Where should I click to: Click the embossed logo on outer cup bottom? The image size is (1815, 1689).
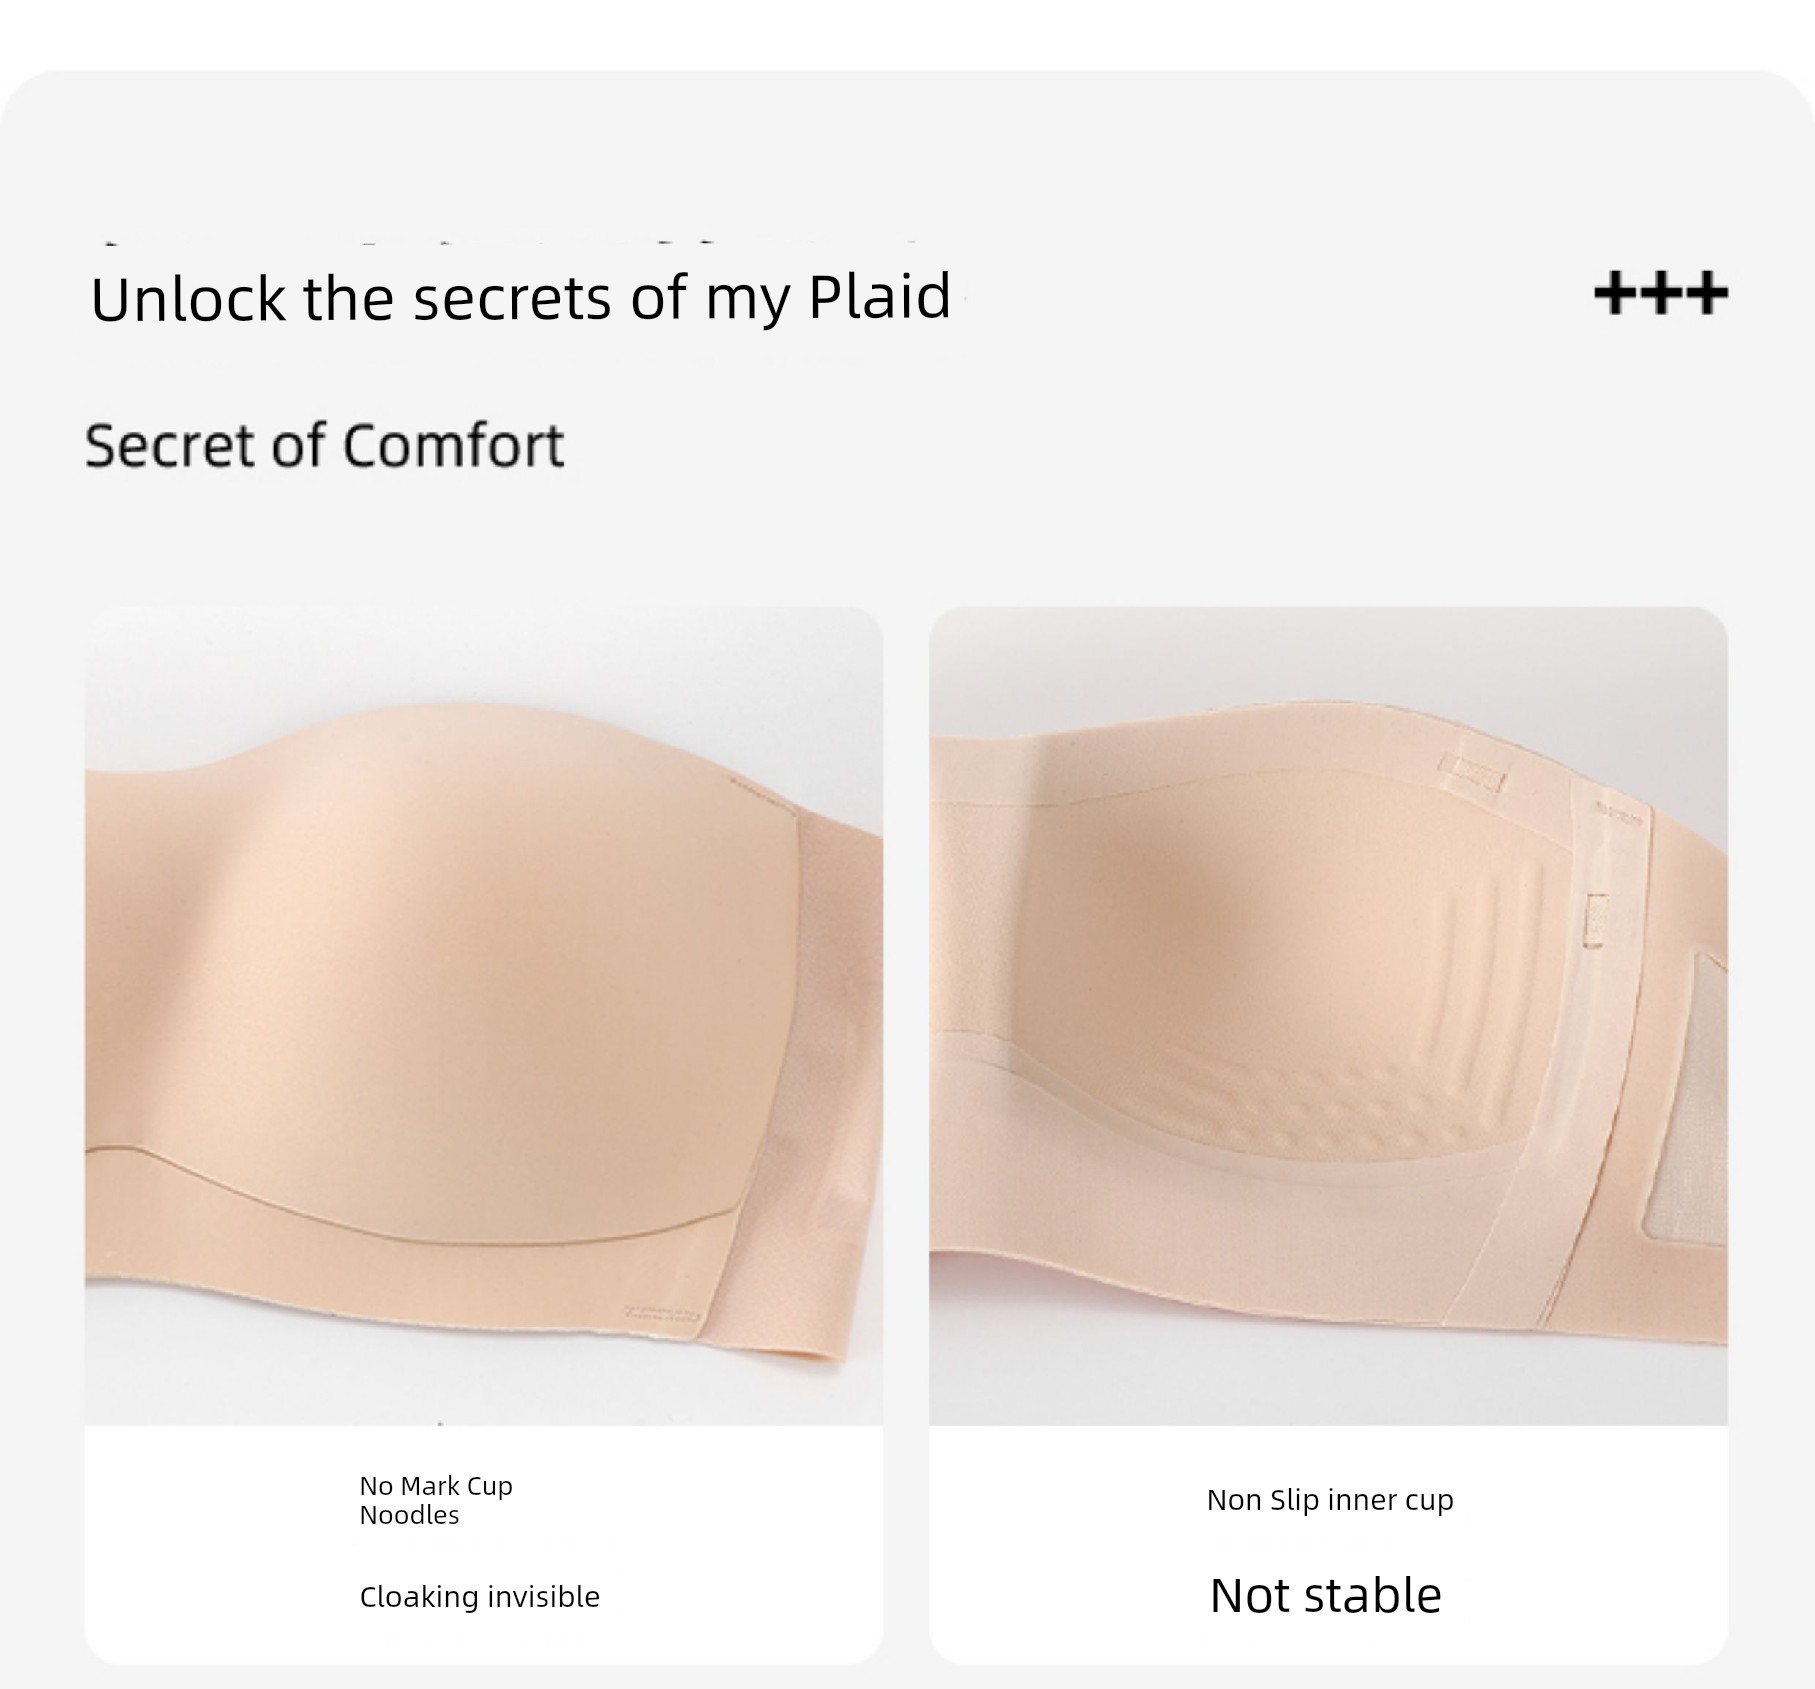(x=661, y=1312)
